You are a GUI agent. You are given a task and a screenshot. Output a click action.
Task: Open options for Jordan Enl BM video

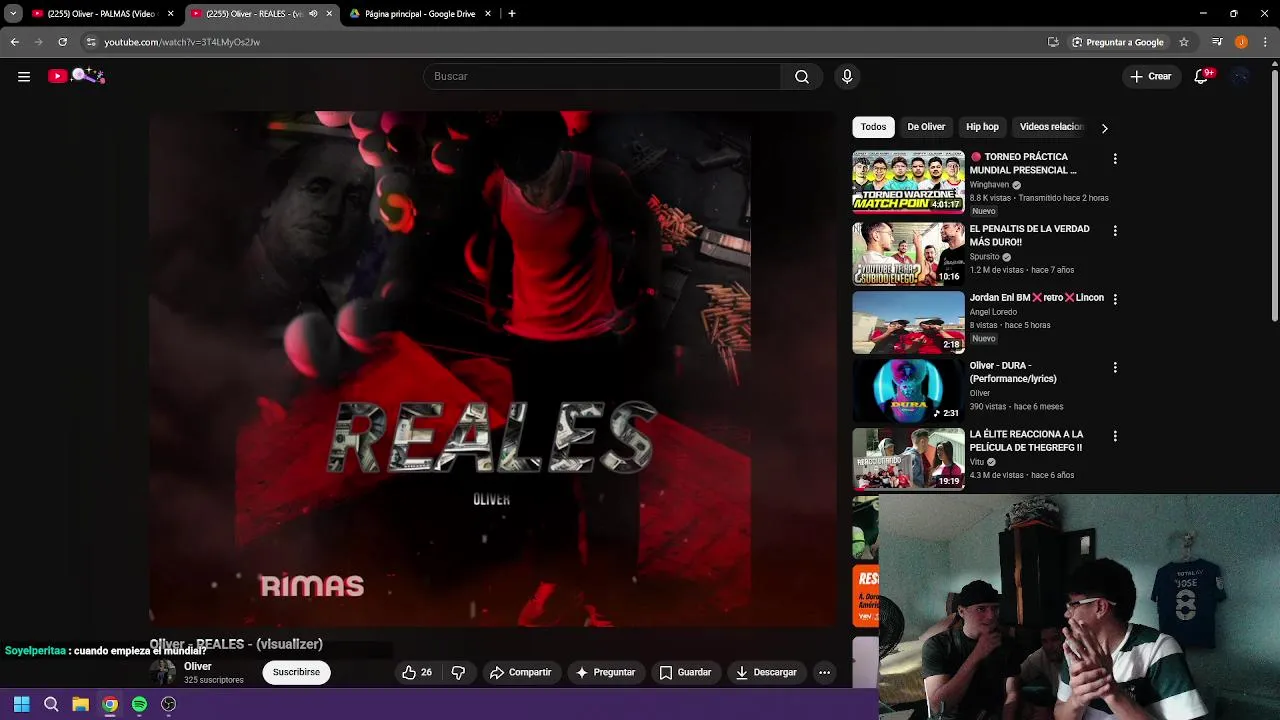pyautogui.click(x=1115, y=299)
